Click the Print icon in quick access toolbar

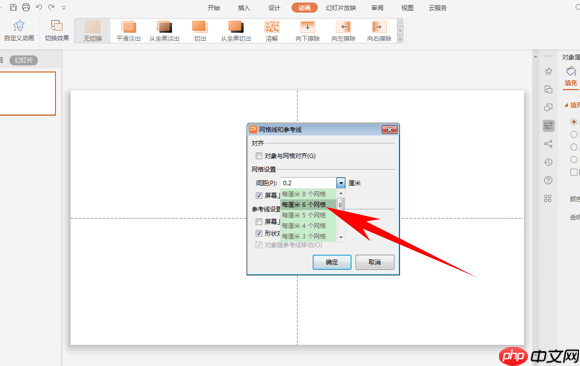click(x=26, y=7)
